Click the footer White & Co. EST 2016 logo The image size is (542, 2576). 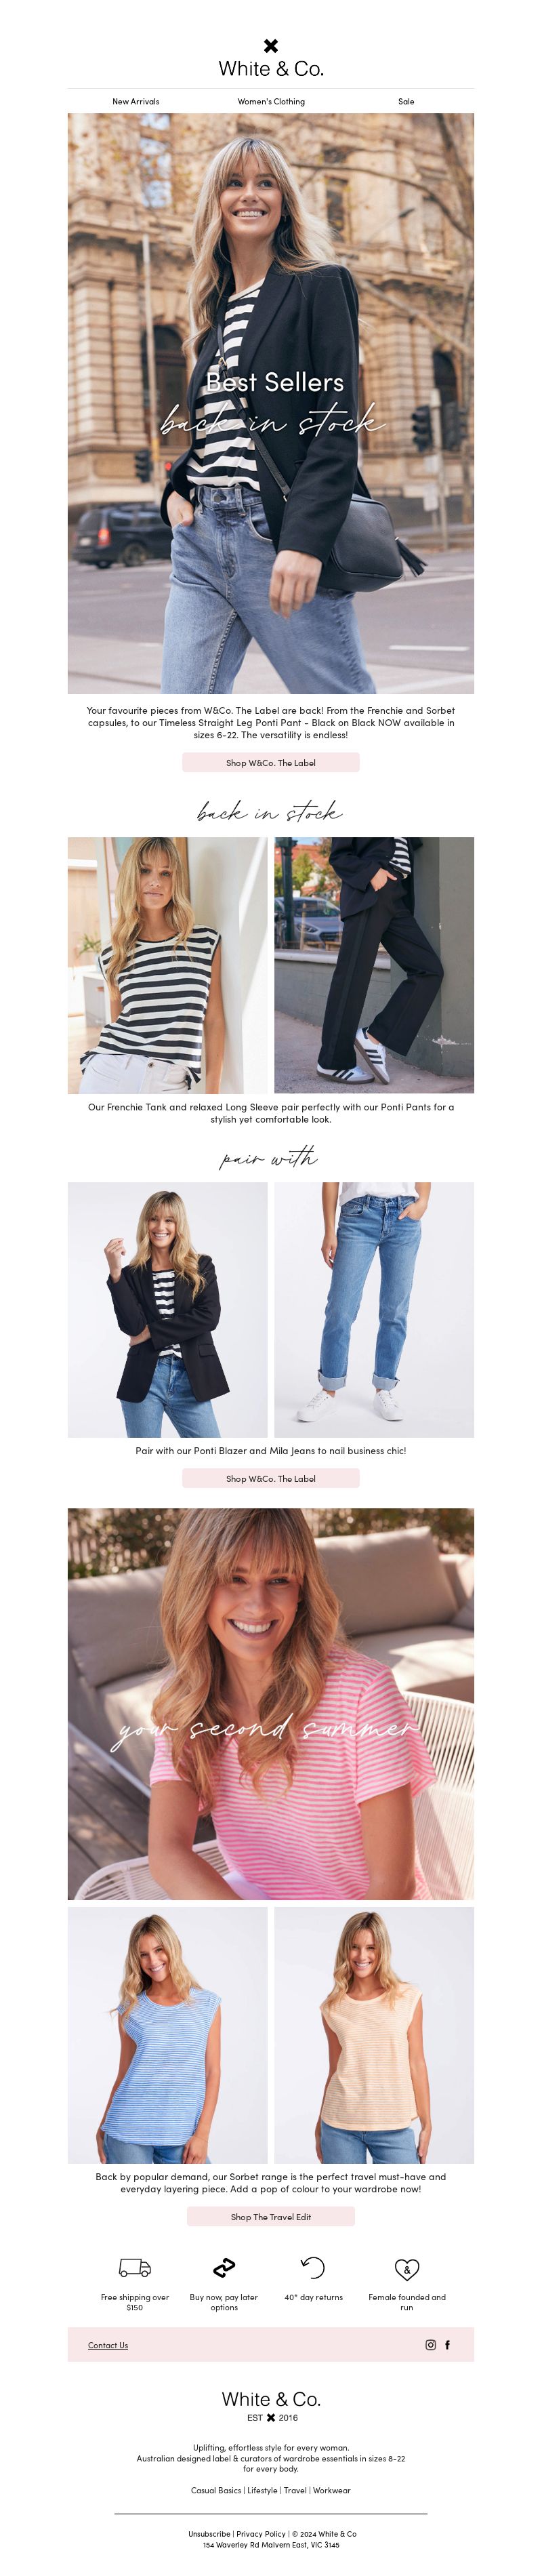(x=271, y=2405)
